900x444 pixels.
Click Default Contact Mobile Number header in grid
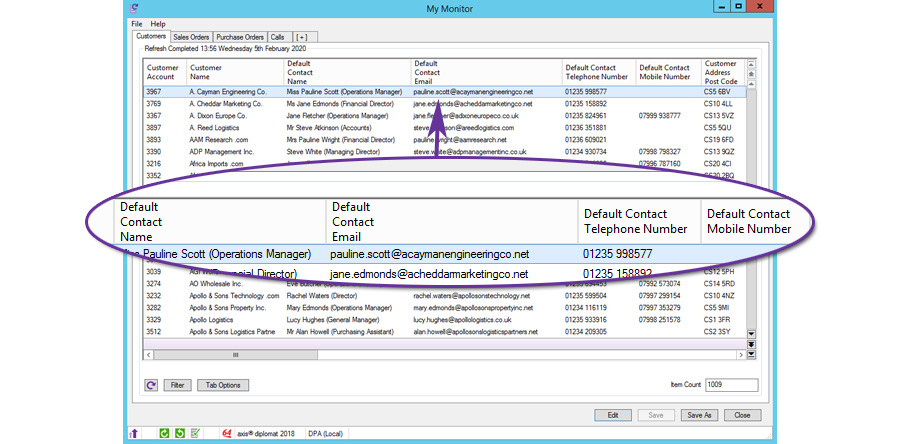pos(669,72)
